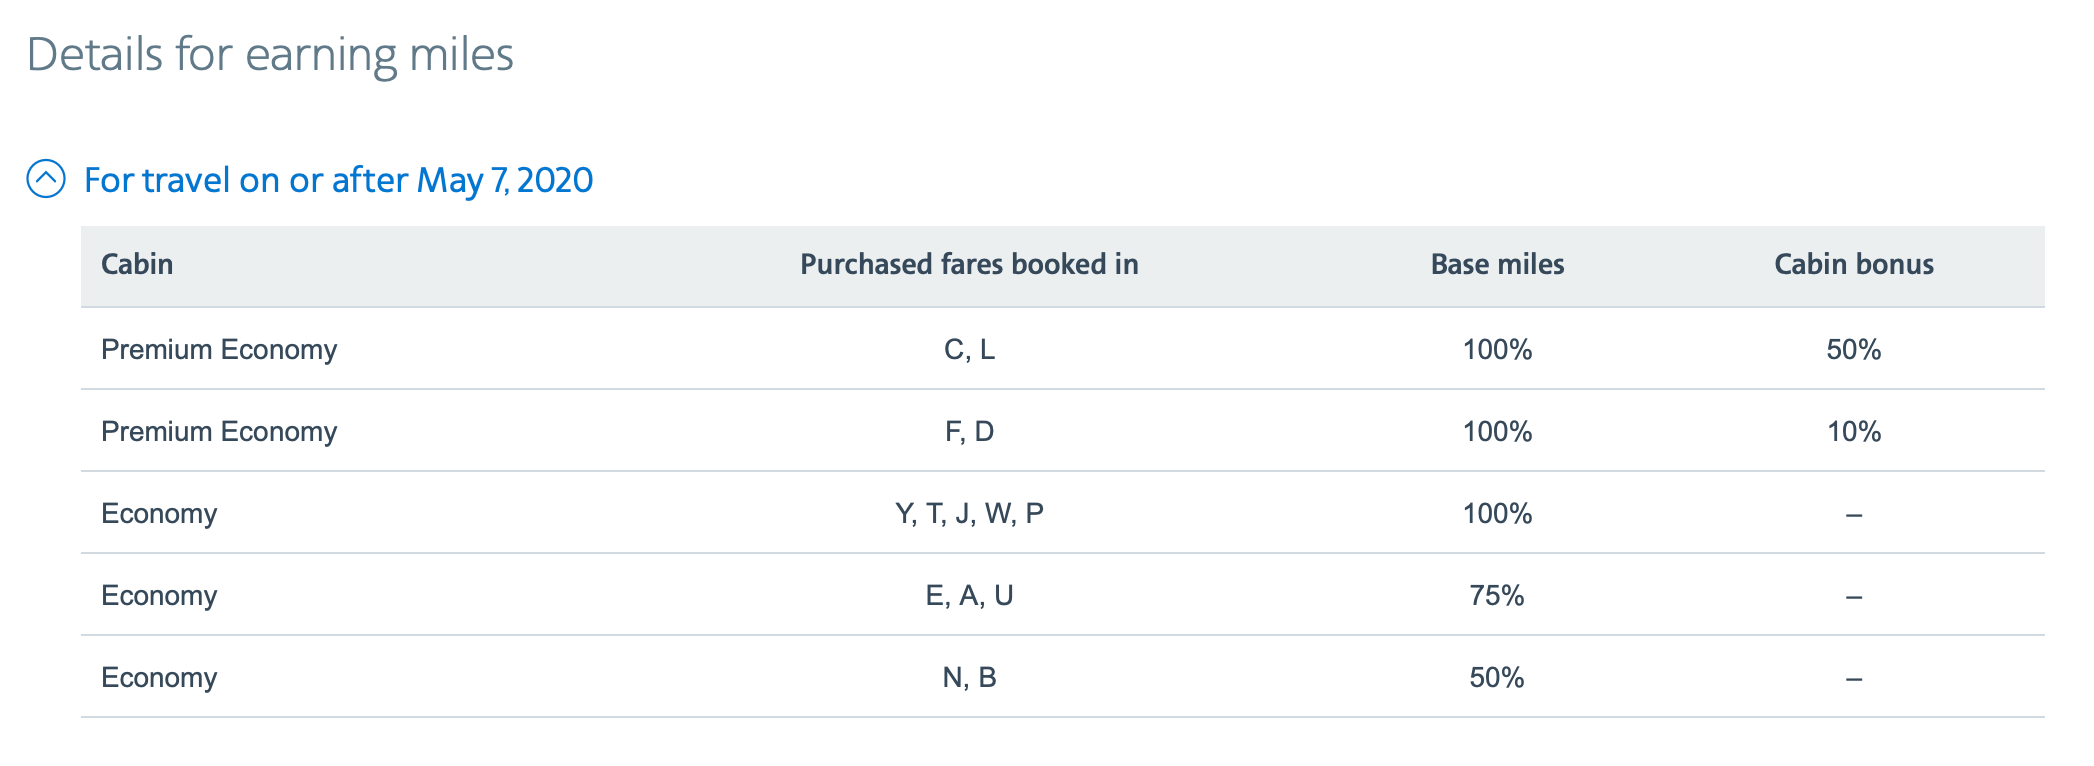Click the 'Base miles' column header

coord(1497,264)
